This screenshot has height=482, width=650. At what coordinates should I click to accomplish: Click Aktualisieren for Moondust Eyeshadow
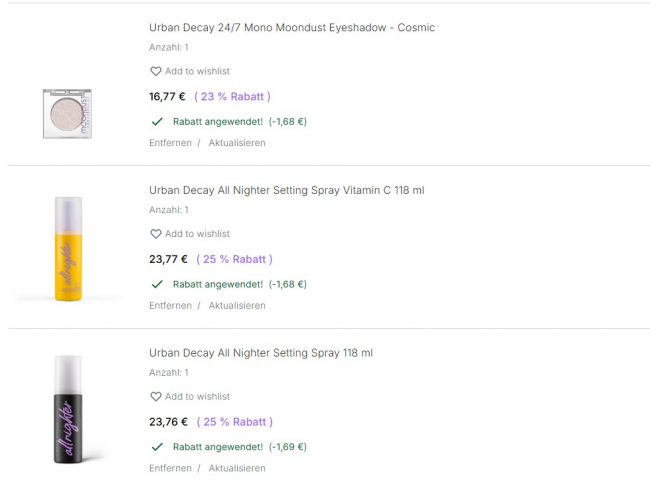click(x=237, y=143)
